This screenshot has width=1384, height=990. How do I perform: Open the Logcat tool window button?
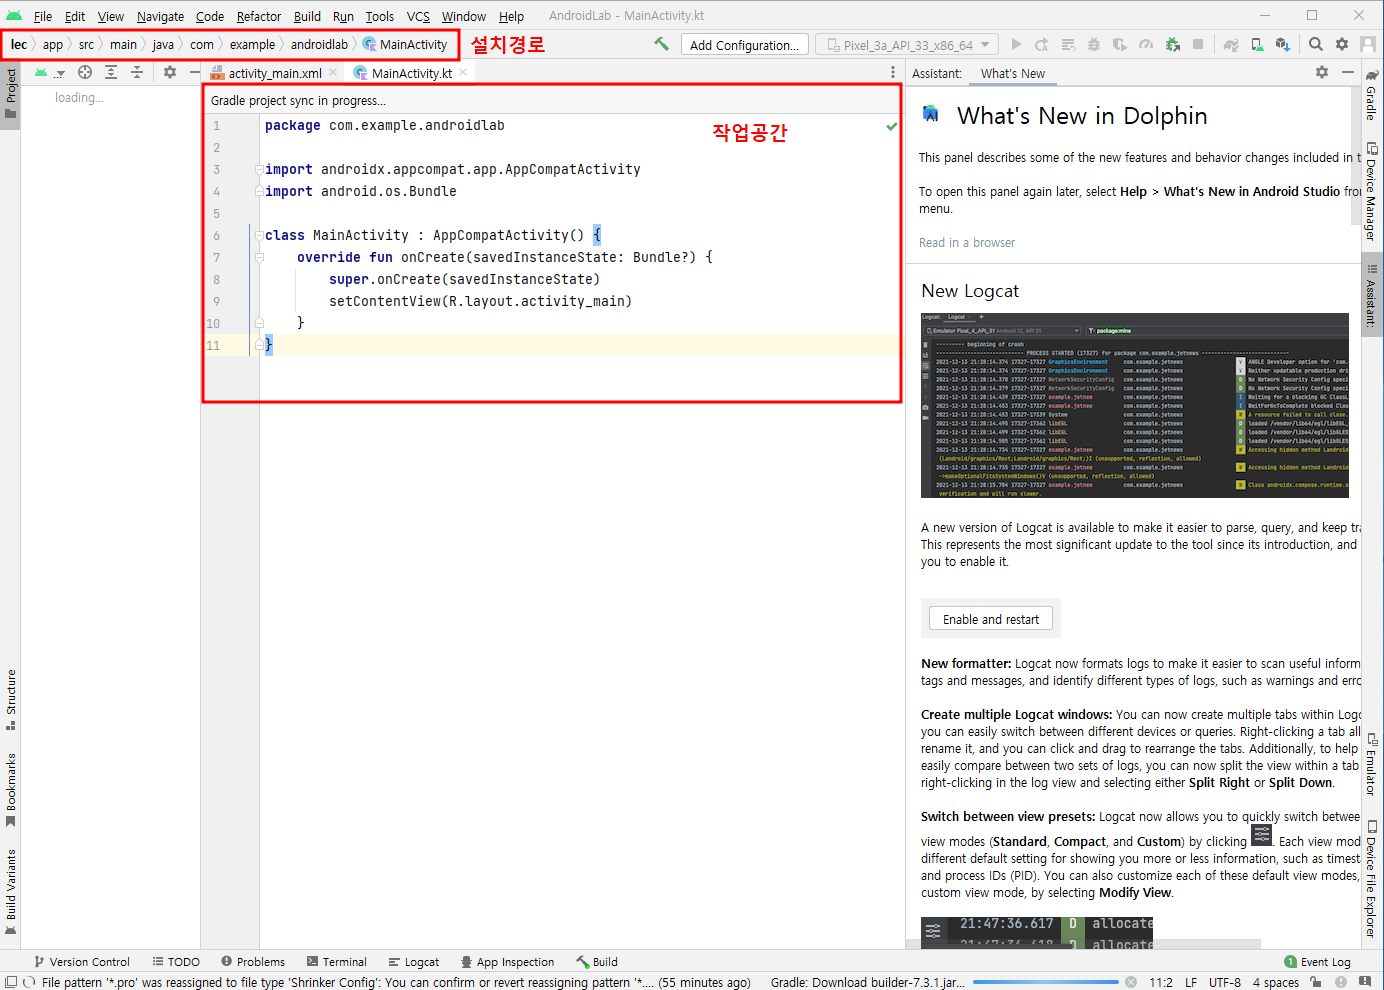pos(414,962)
